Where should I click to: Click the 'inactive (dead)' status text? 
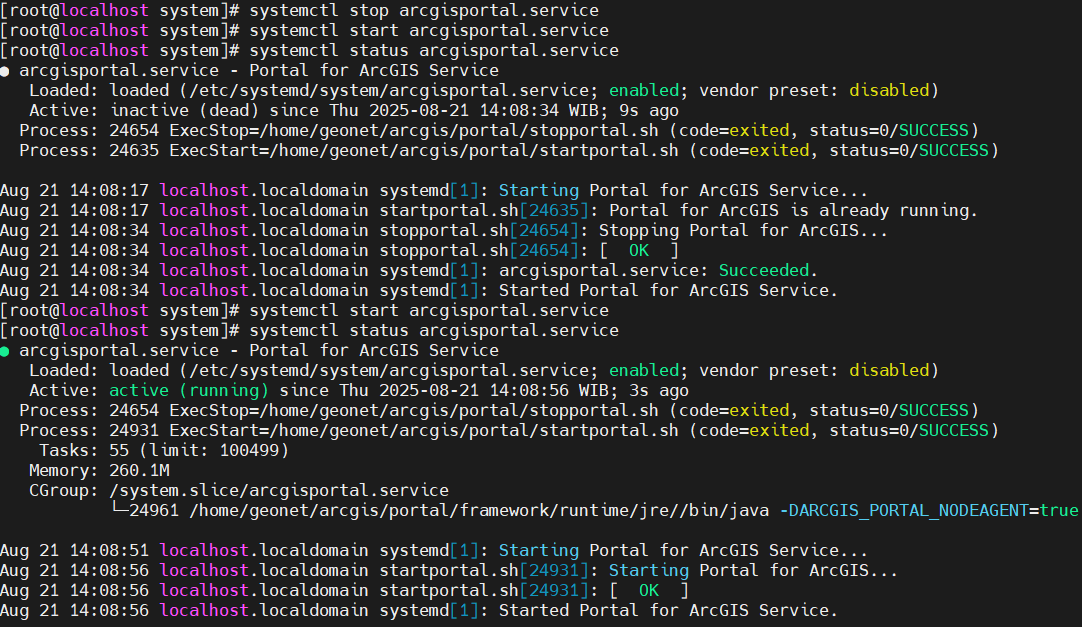pos(184,110)
